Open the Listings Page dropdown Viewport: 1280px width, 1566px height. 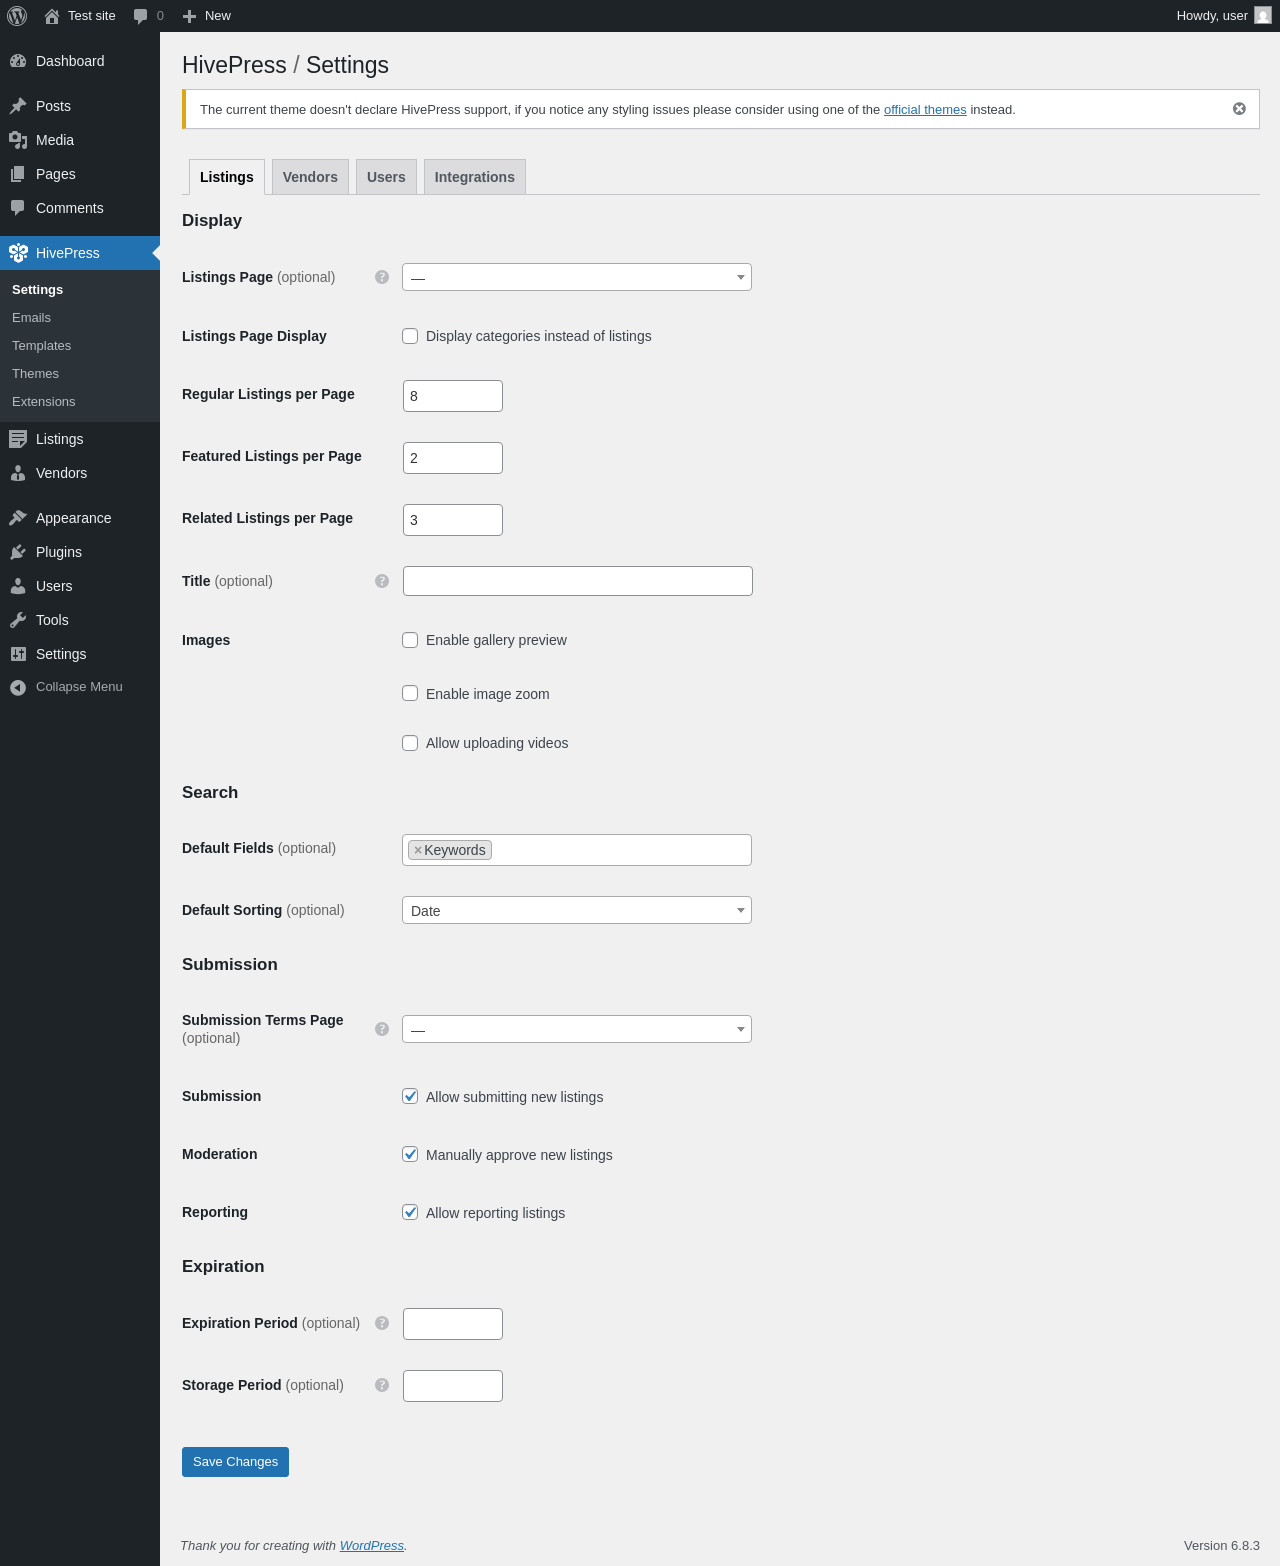pyautogui.click(x=577, y=277)
